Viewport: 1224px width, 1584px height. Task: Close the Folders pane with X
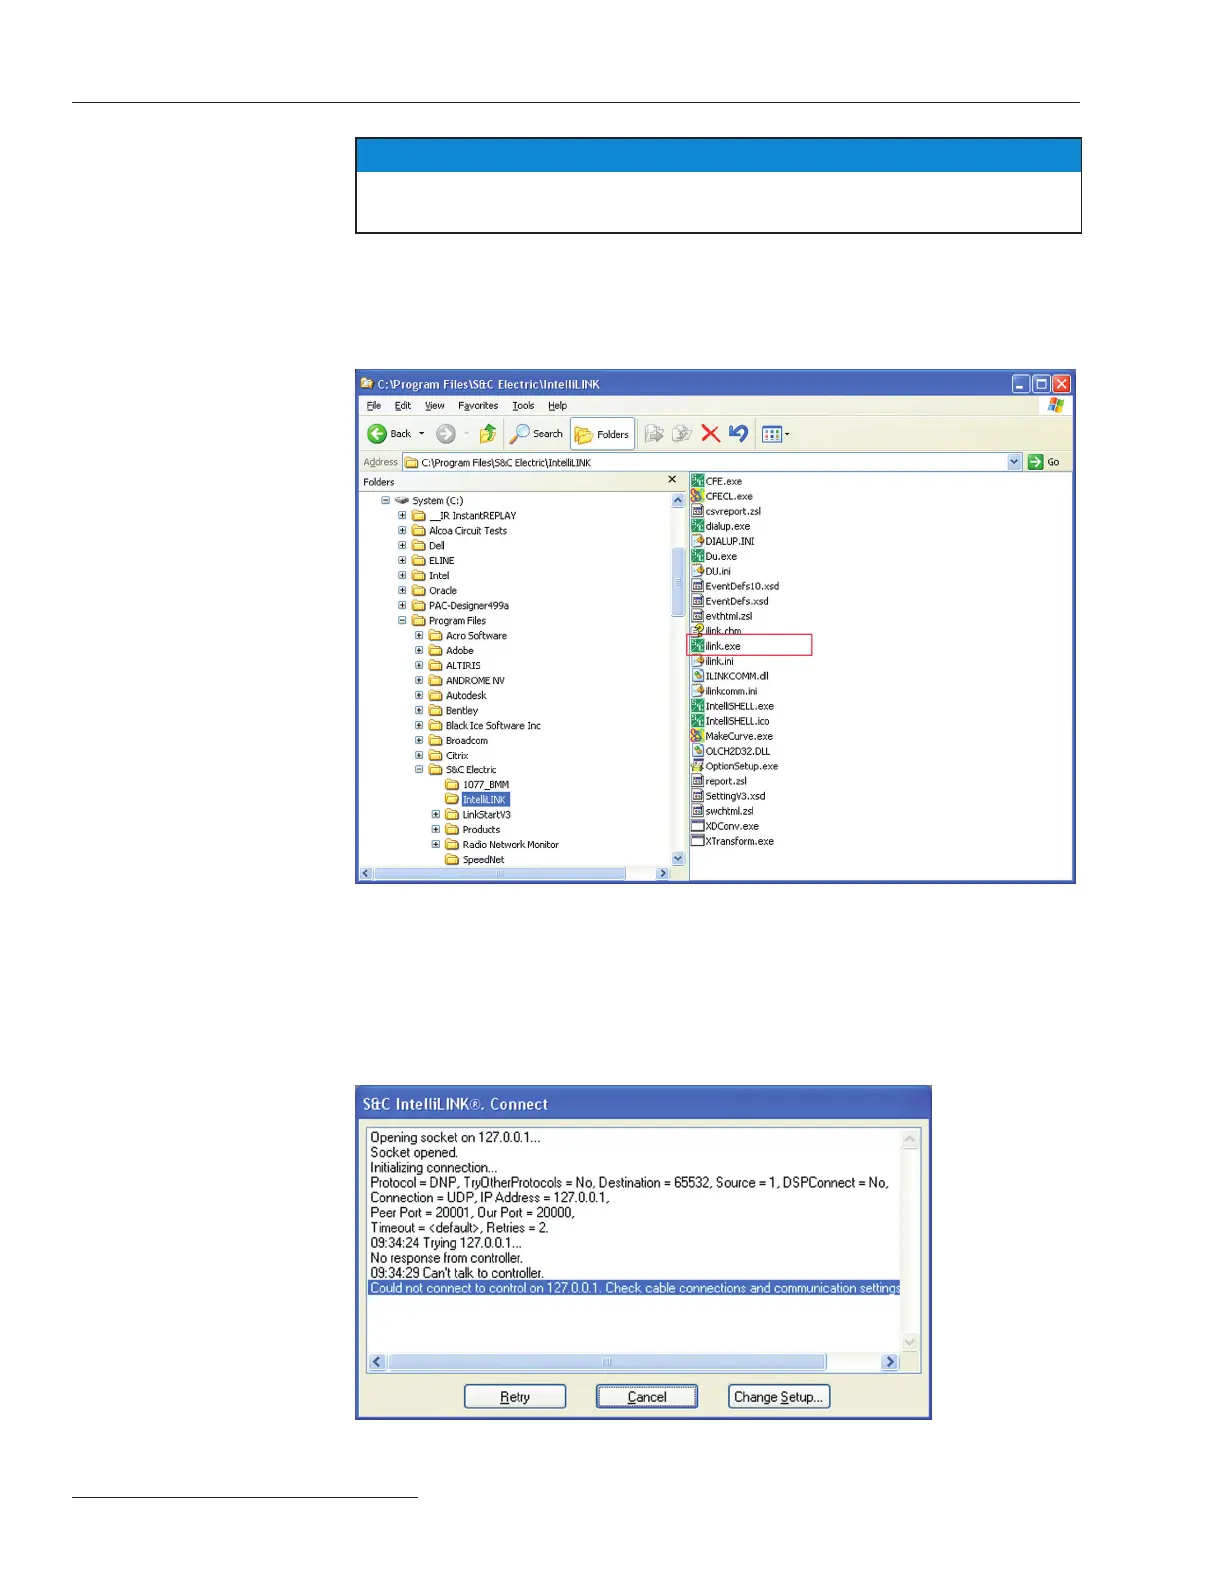point(672,480)
